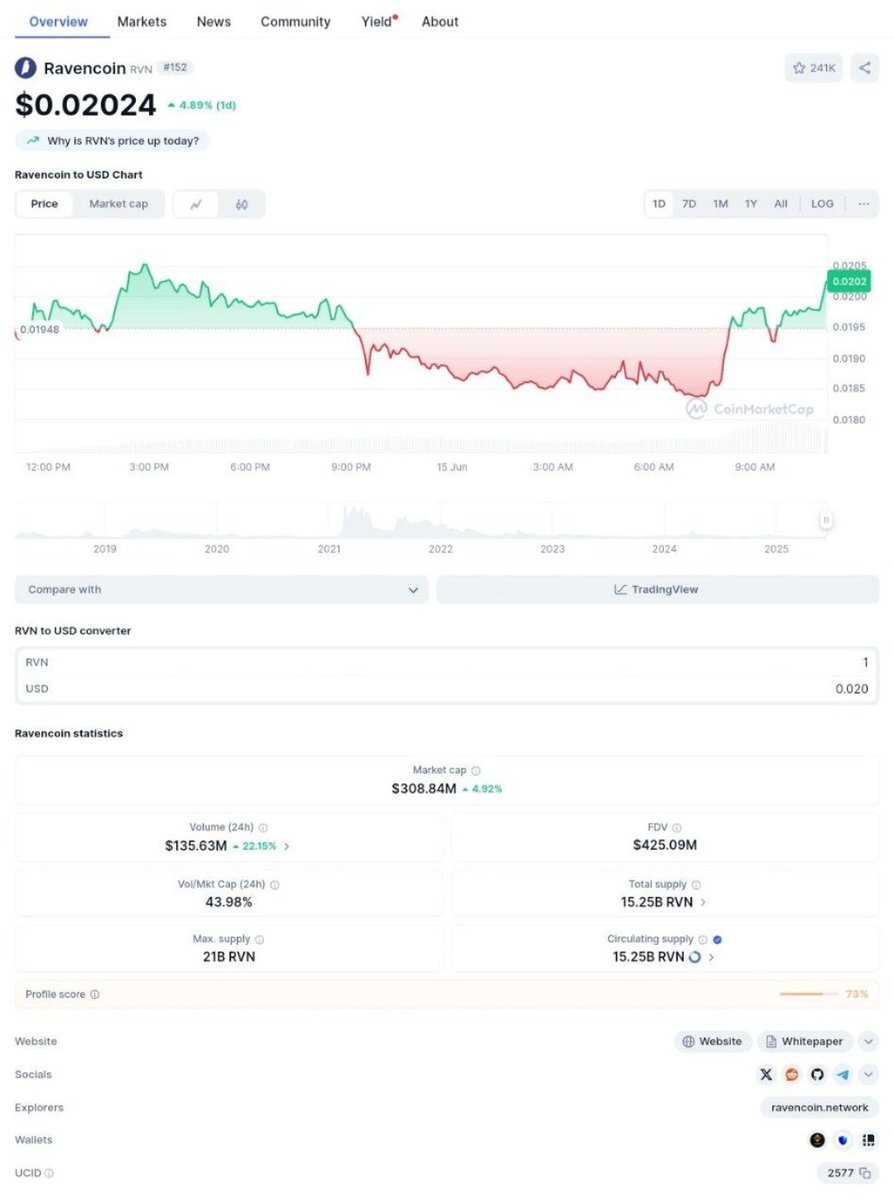894x1200 pixels.
Task: Click the $308.84M market cap value
Action: [x=424, y=789]
